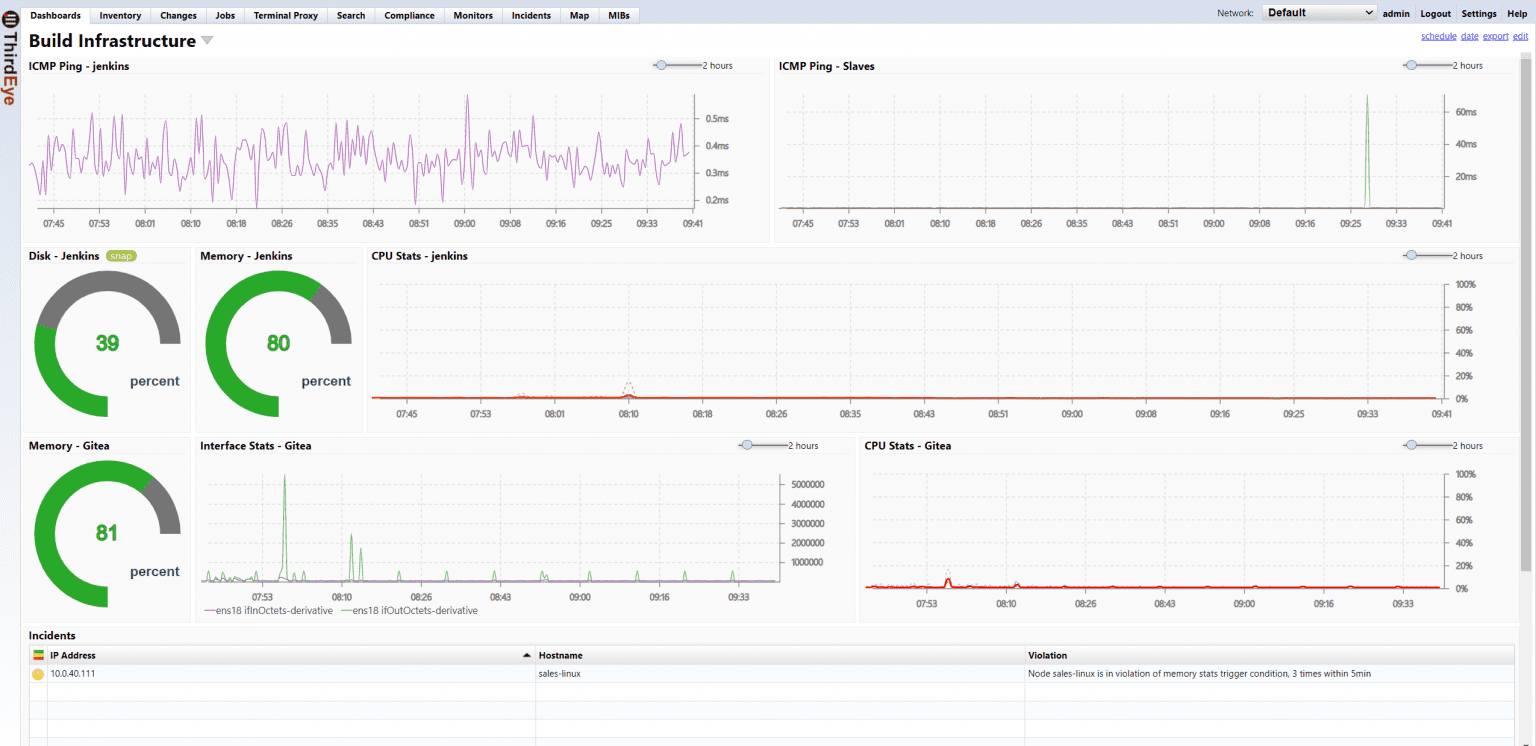Click the CPU Stats - jenkins panel title

click(419, 256)
